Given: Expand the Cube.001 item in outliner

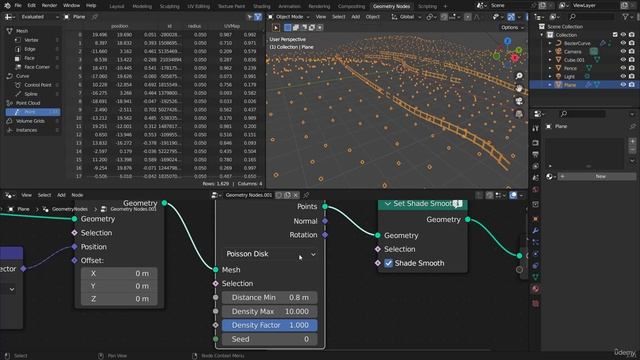Looking at the screenshot, I should point(550,60).
